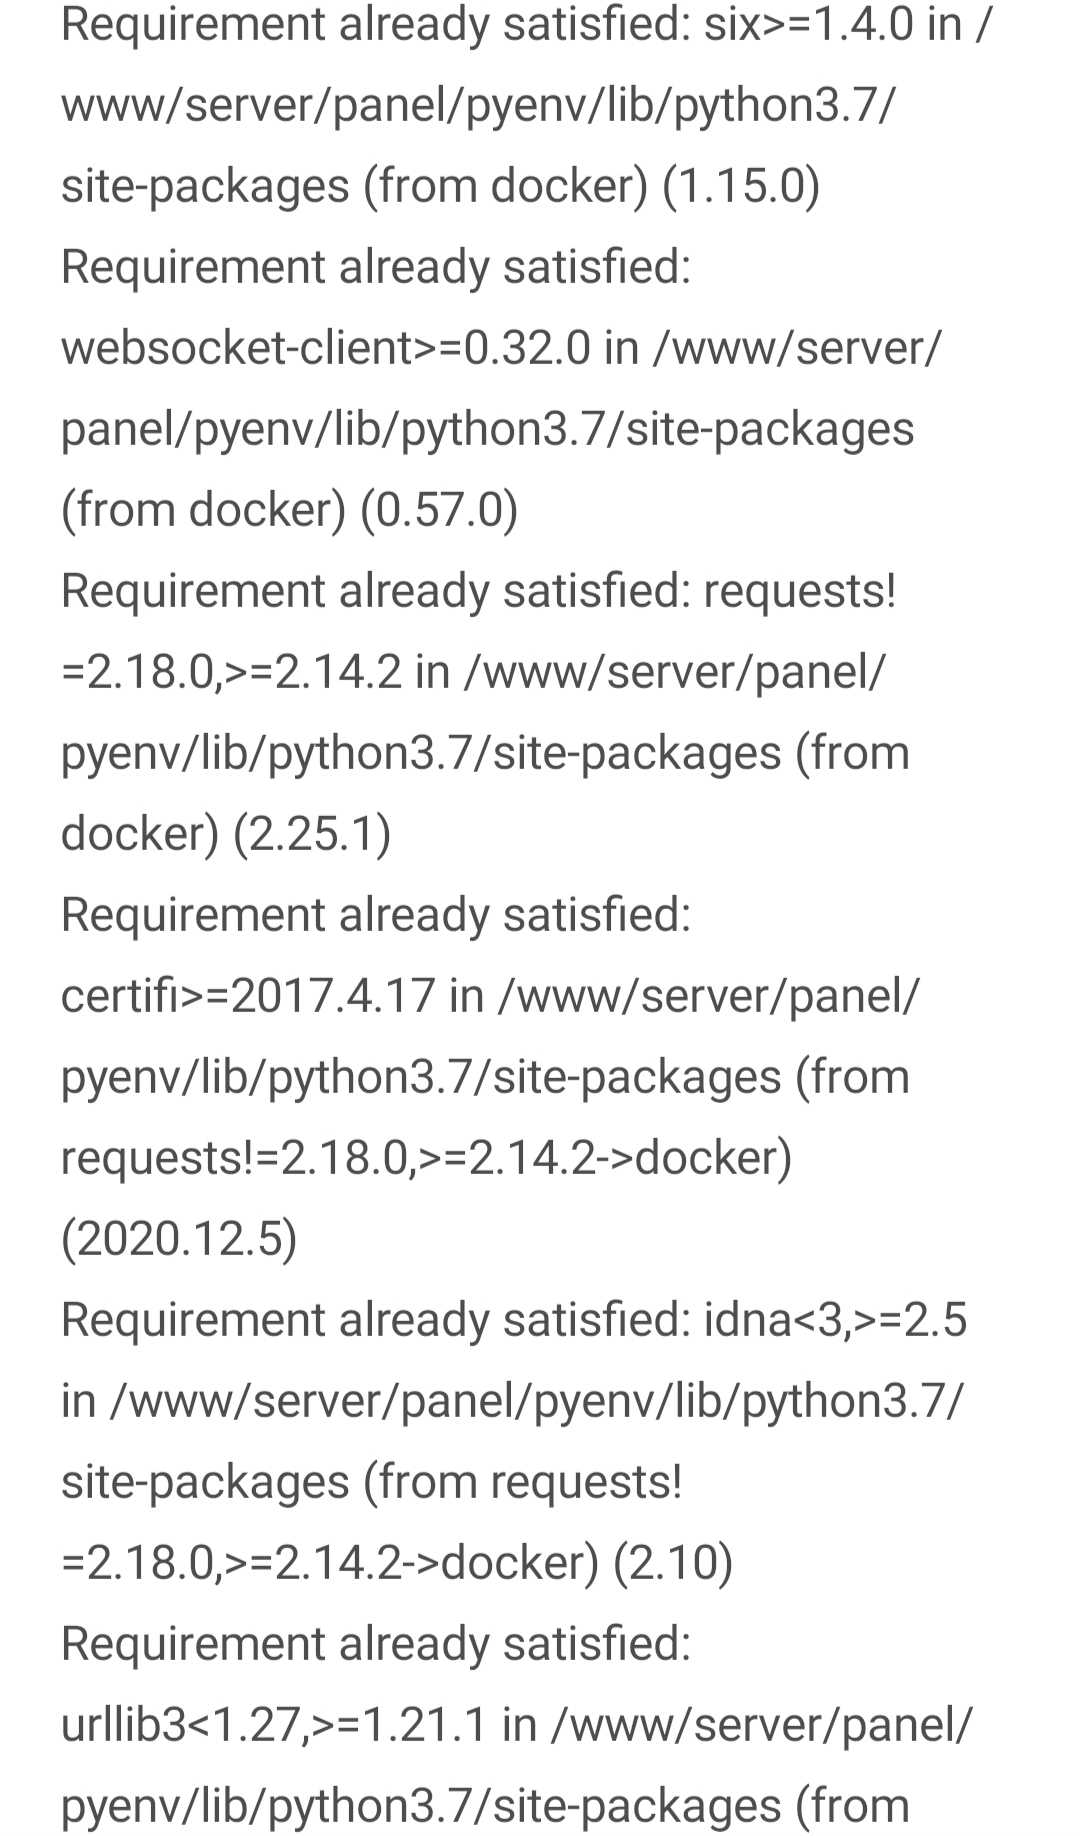Select the certifi>=2017.4.17 package text
This screenshot has height=1836, width=1080.
[x=249, y=996]
